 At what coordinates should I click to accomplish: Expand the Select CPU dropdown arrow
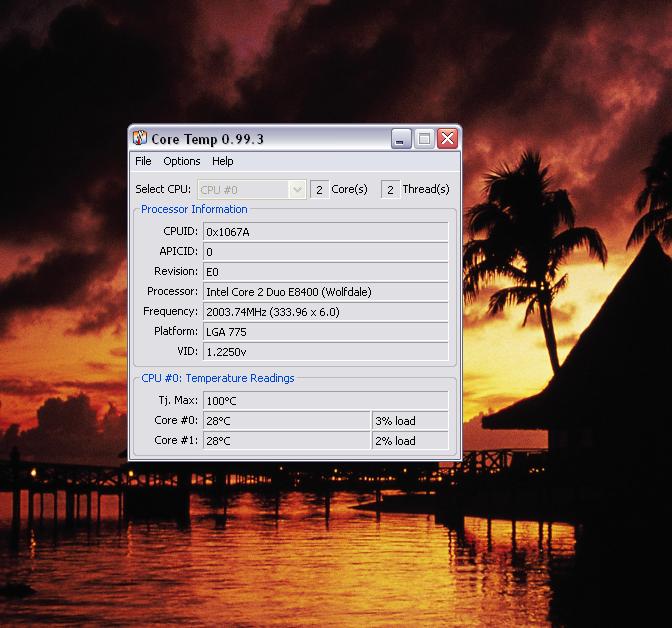pyautogui.click(x=297, y=189)
